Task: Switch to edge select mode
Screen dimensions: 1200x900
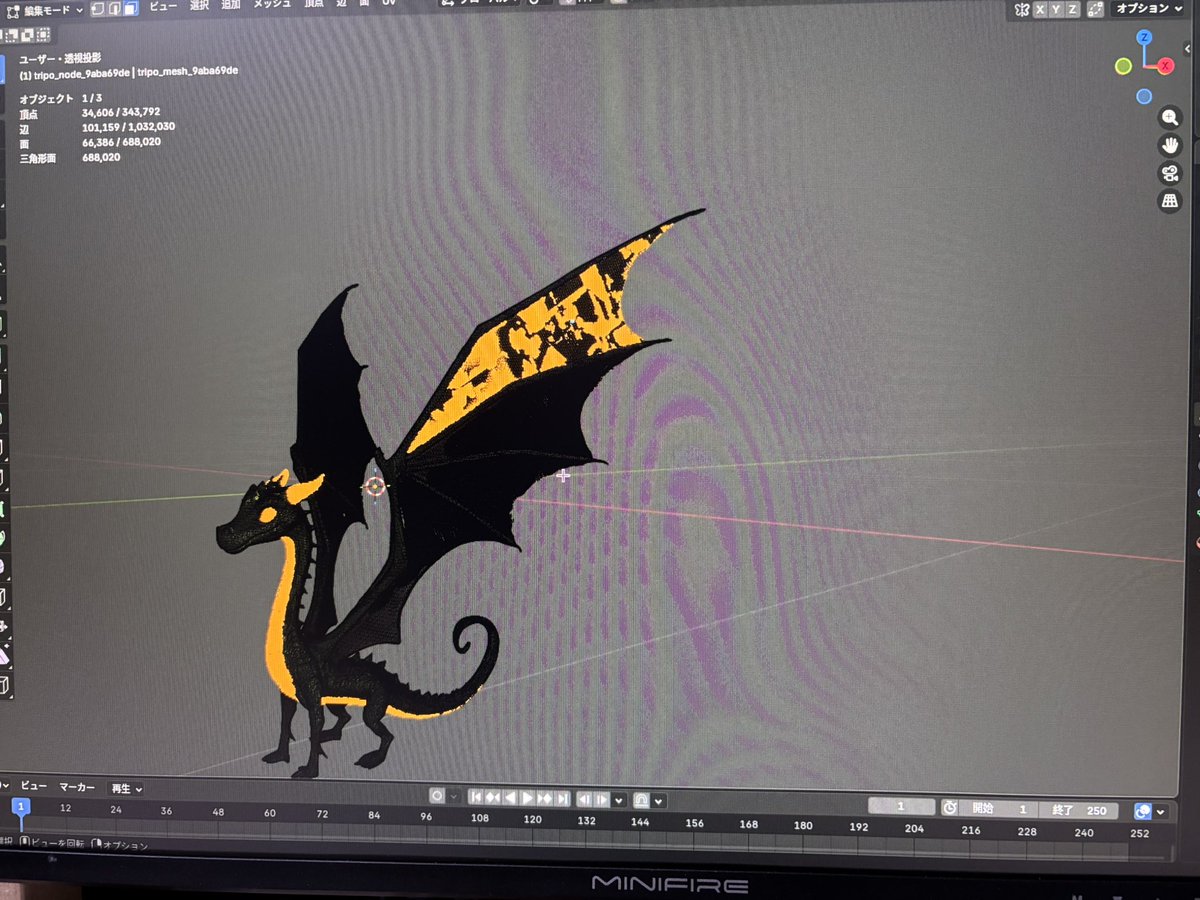Action: [x=115, y=9]
